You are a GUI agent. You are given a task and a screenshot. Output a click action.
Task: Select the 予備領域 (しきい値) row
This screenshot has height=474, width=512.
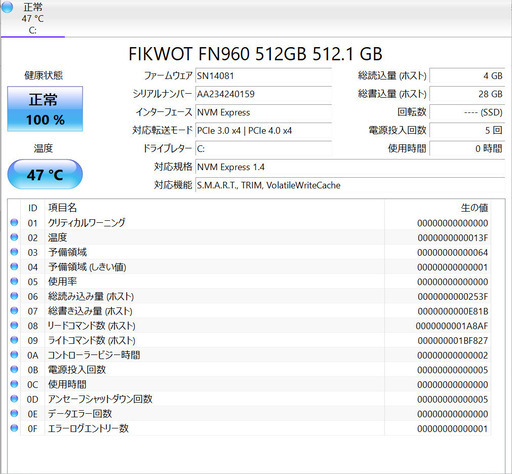(x=248, y=267)
